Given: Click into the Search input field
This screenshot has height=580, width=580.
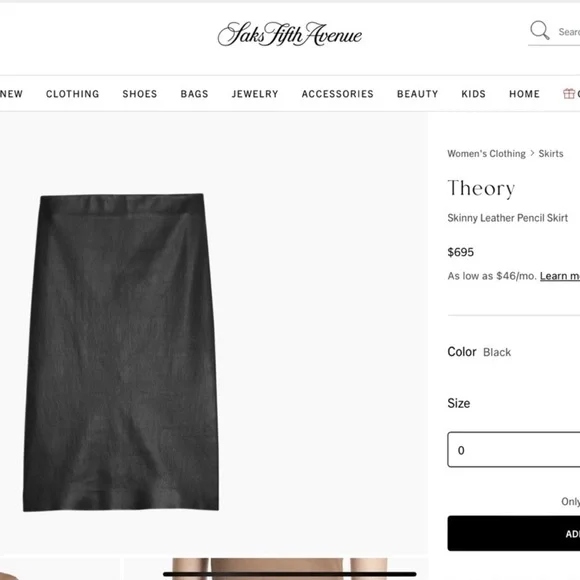Looking at the screenshot, I should pyautogui.click(x=569, y=32).
